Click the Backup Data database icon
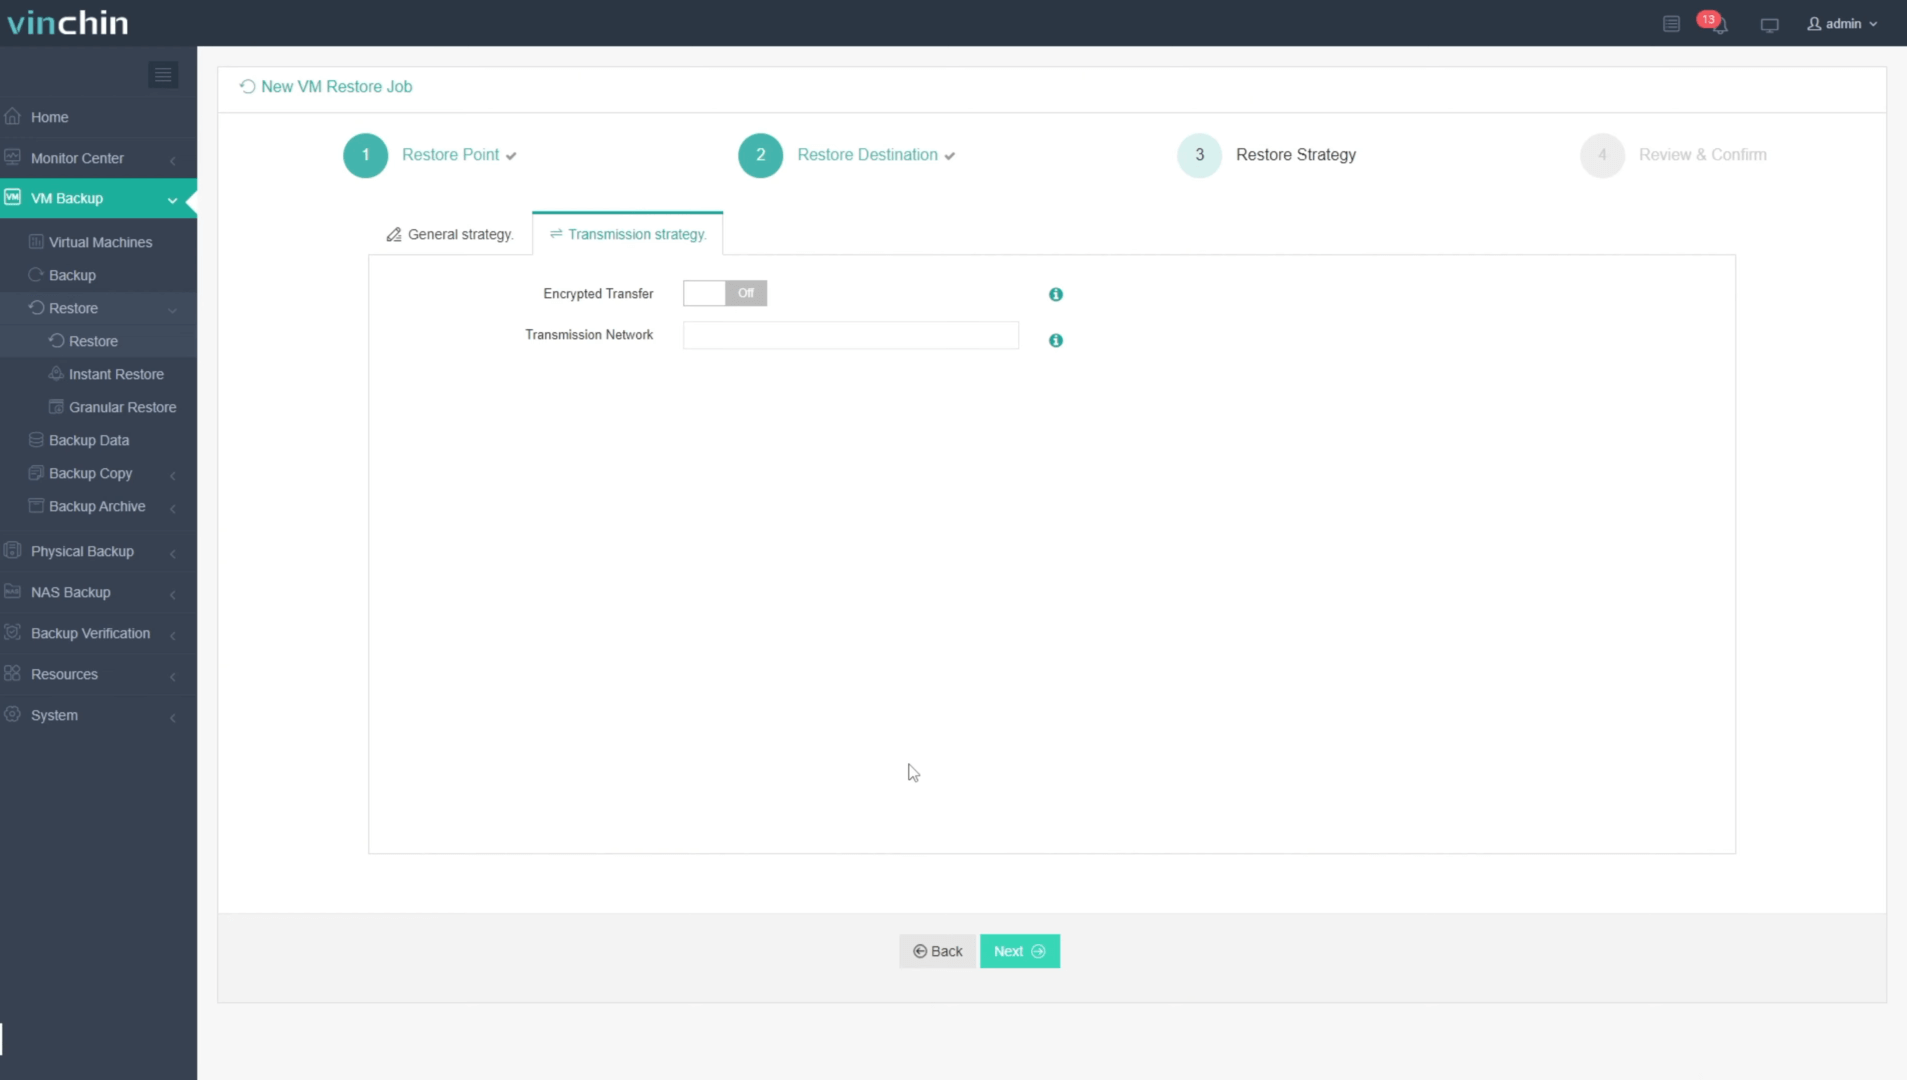1907x1080 pixels. coord(36,439)
